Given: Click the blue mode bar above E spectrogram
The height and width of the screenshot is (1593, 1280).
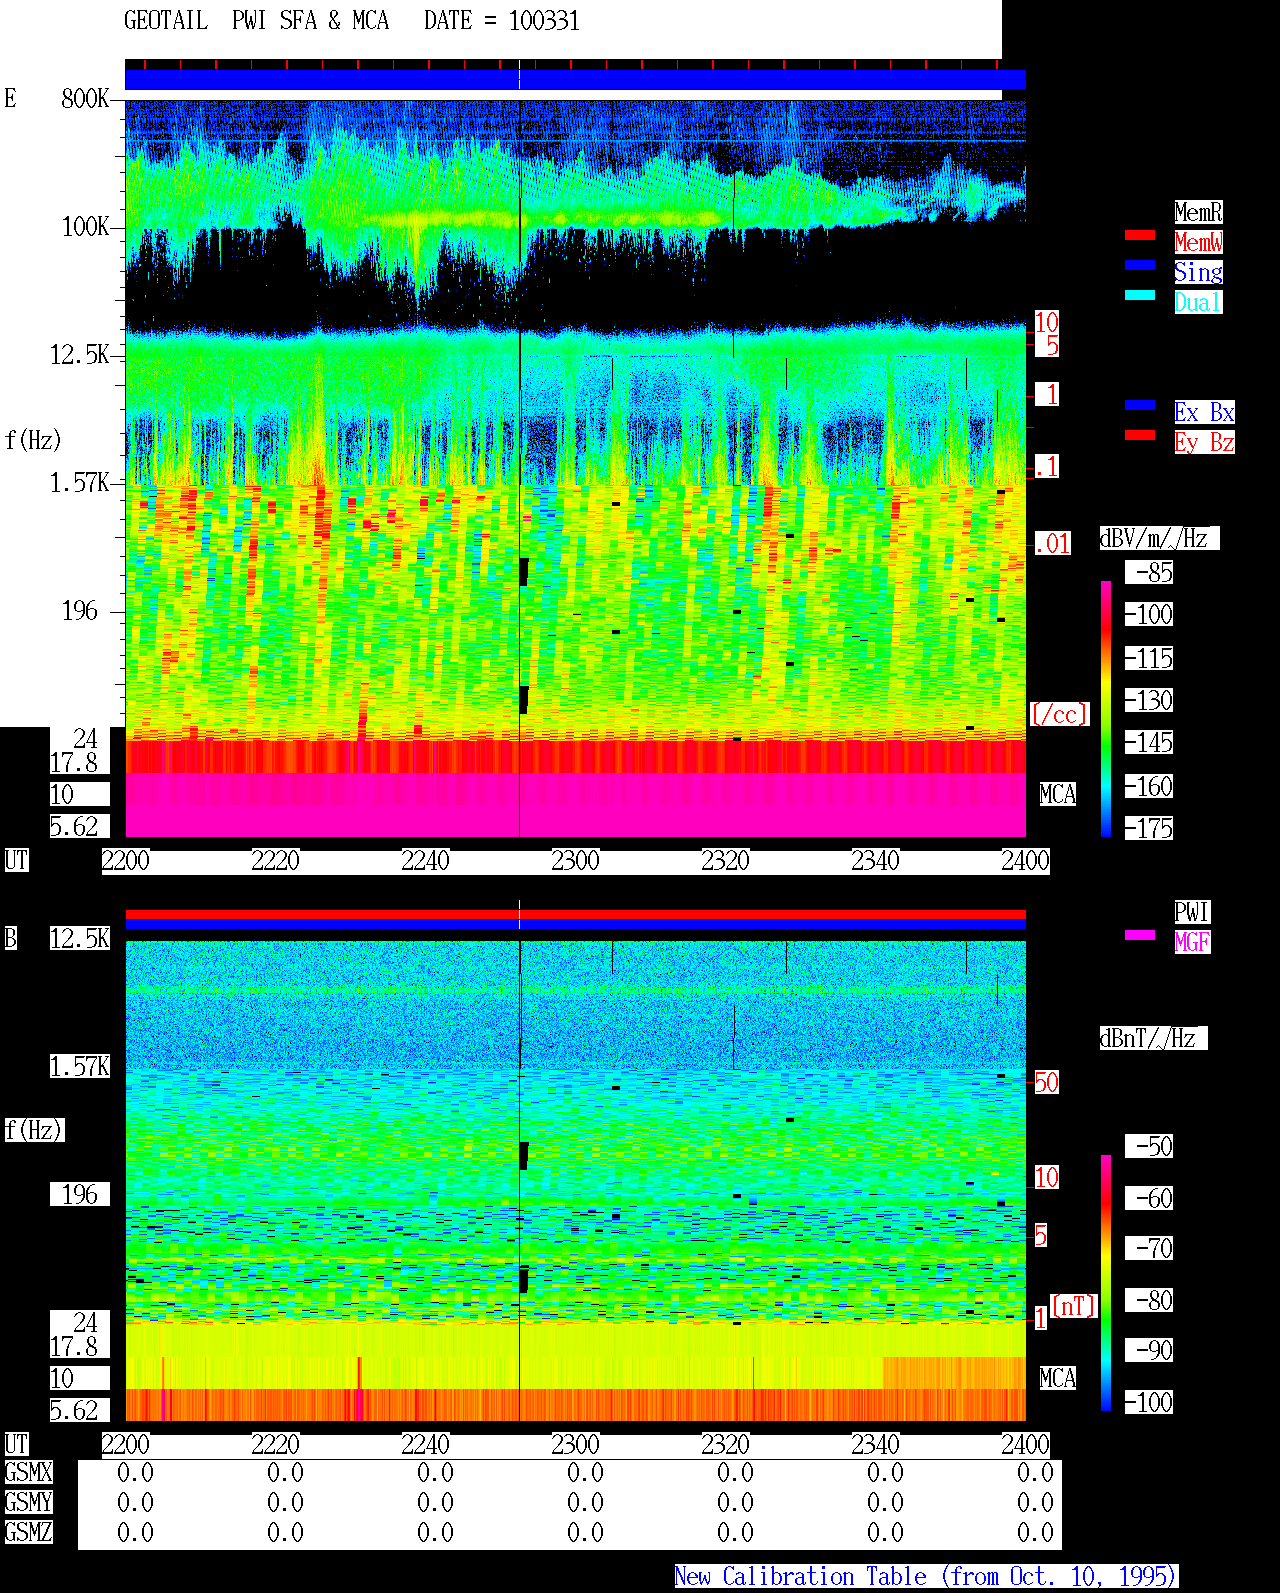Looking at the screenshot, I should pos(575,79).
